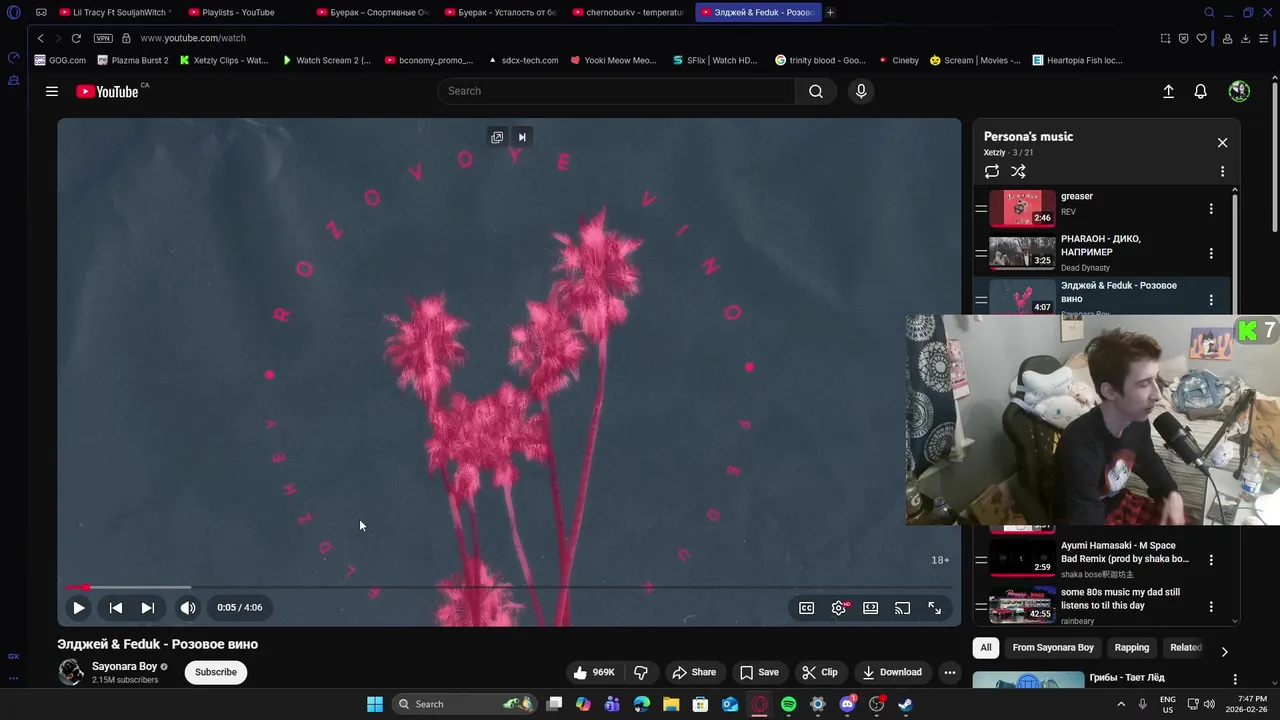Toggle theater mode
The image size is (1280, 720).
click(x=871, y=608)
